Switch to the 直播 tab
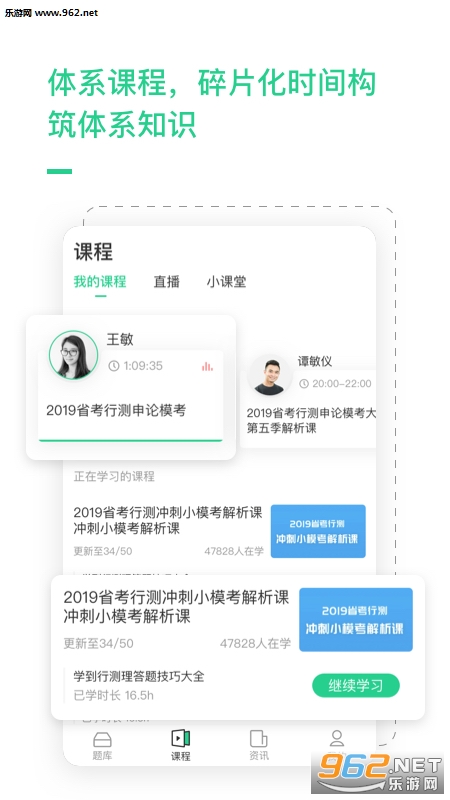The width and height of the screenshot is (450, 800). pyautogui.click(x=166, y=282)
